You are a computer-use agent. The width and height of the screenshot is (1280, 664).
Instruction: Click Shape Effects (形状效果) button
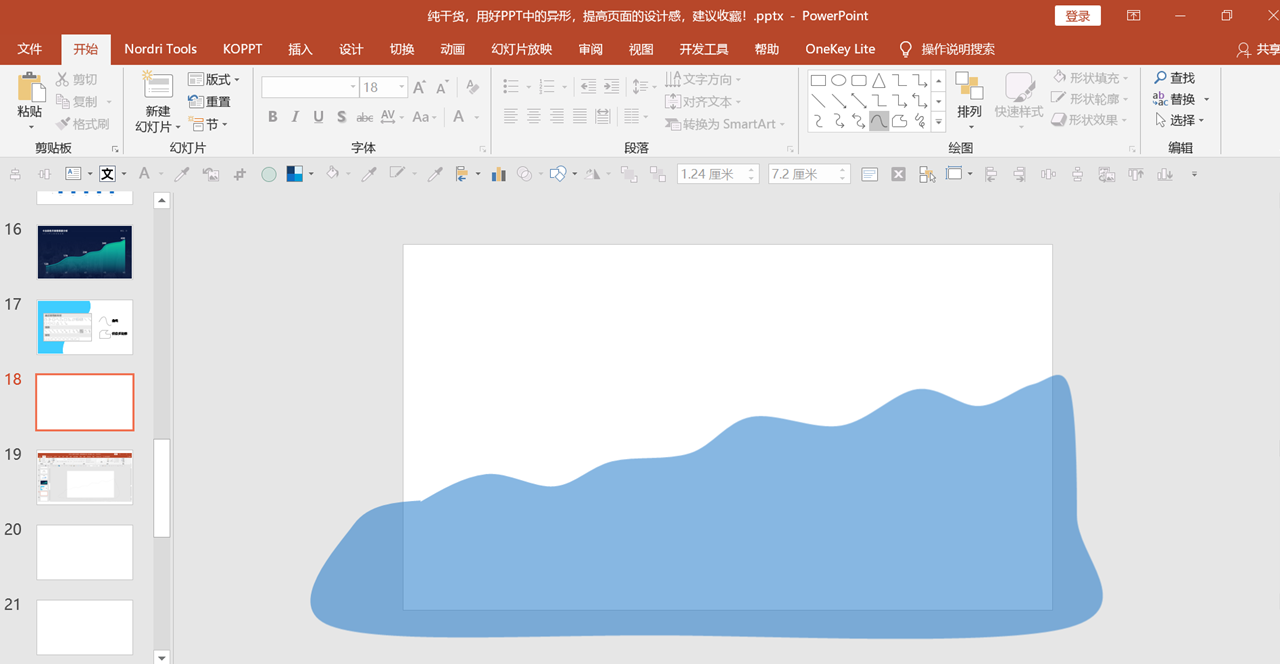(x=1091, y=120)
